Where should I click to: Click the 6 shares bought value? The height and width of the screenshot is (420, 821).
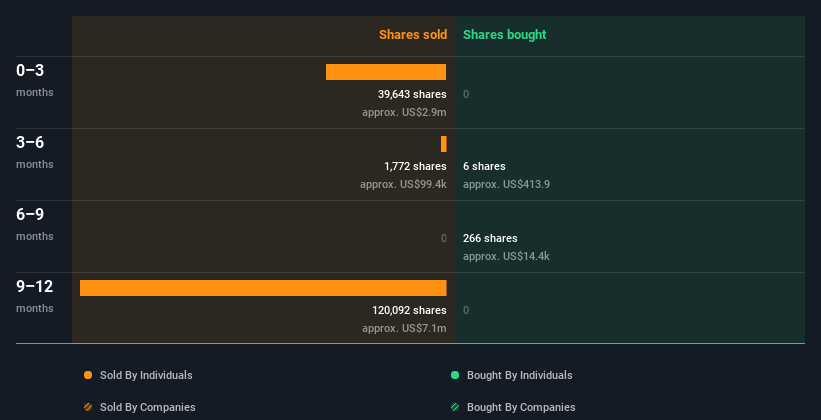[484, 166]
